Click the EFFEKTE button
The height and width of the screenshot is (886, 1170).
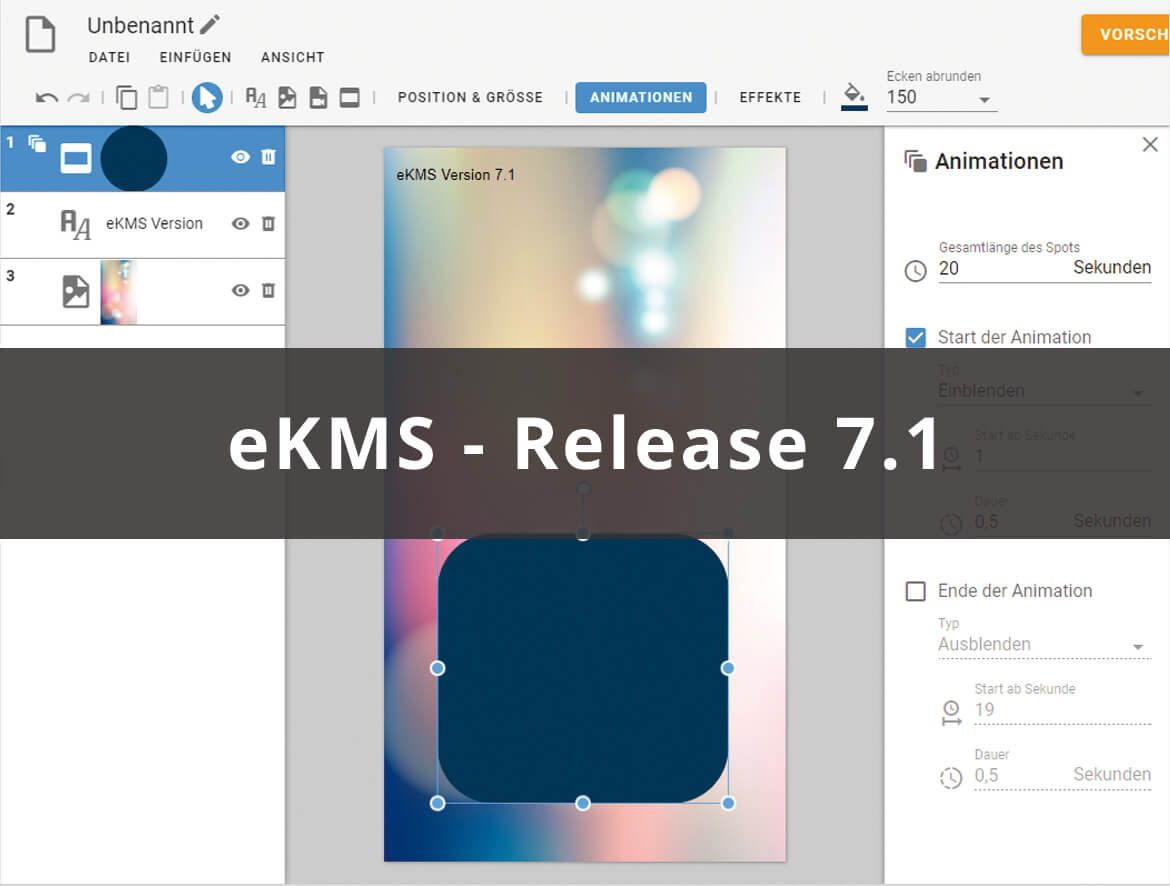[770, 97]
